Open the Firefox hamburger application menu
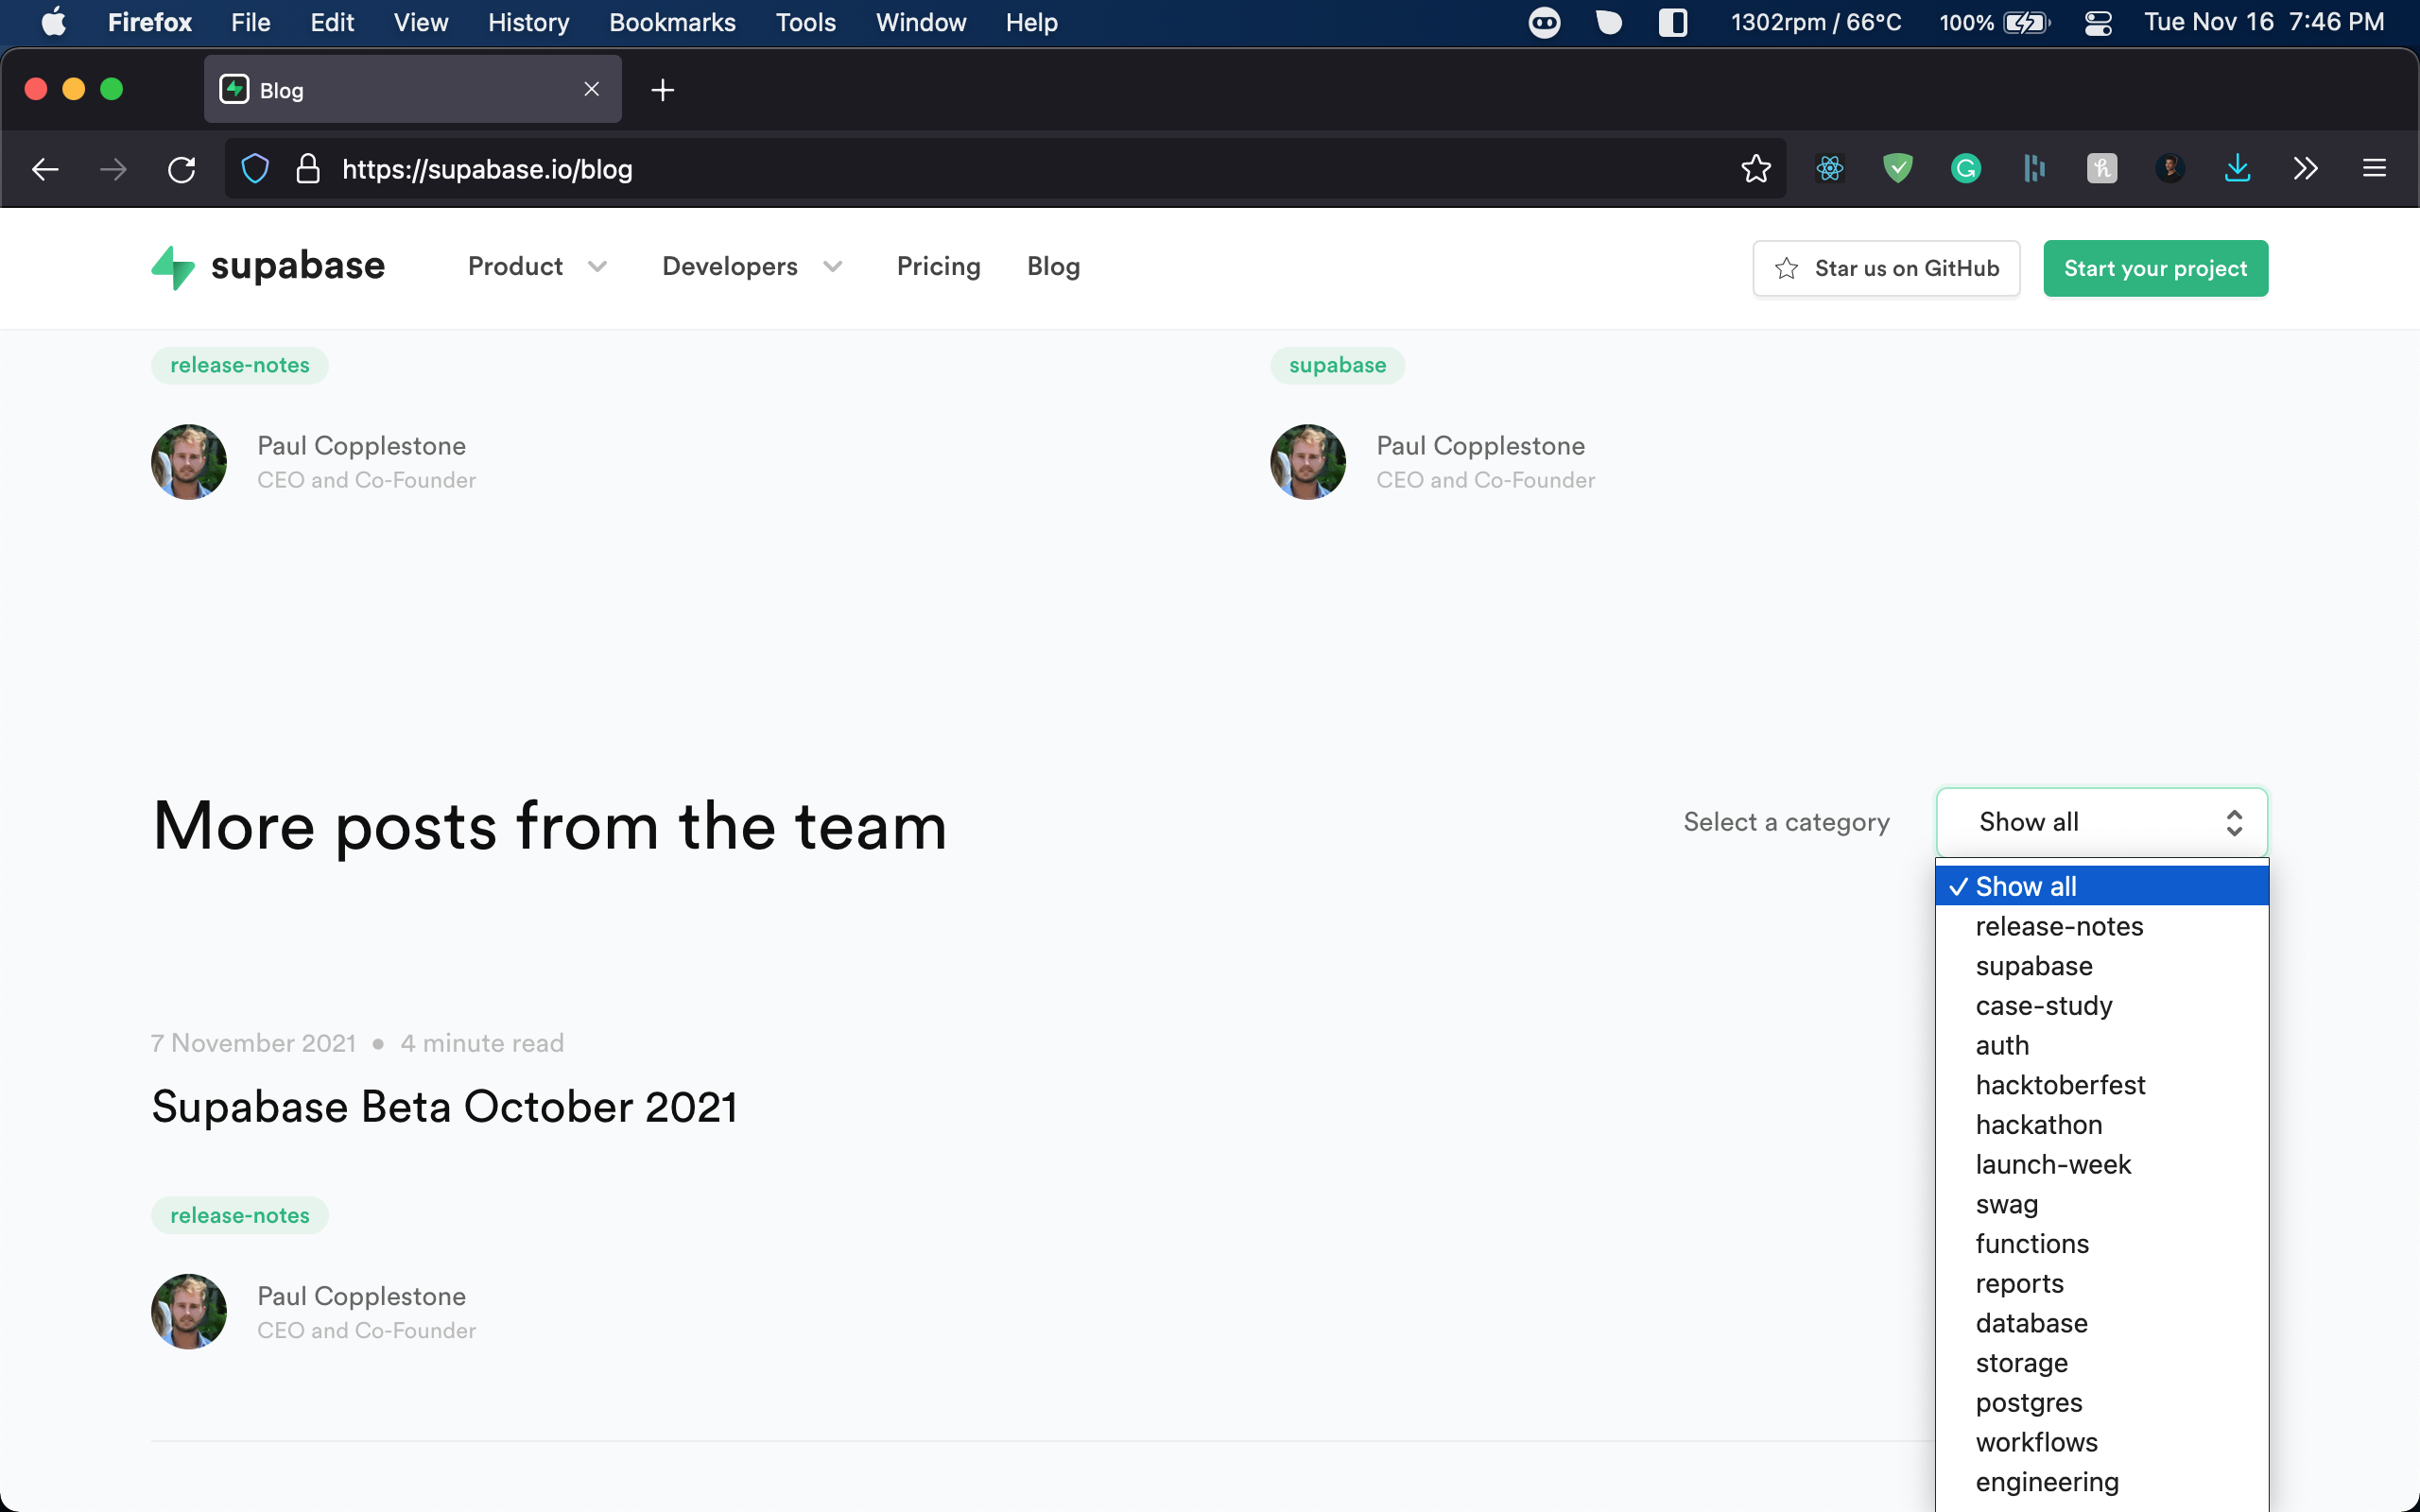The width and height of the screenshot is (2420, 1512). (x=2374, y=169)
